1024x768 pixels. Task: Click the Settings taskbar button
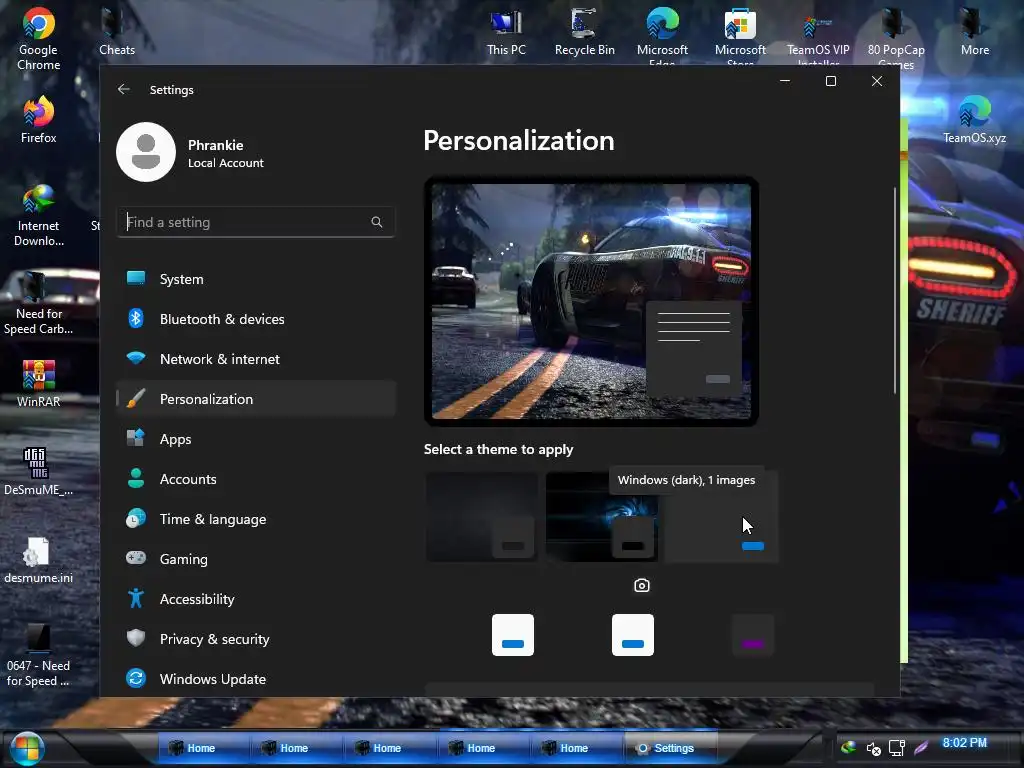pos(671,748)
